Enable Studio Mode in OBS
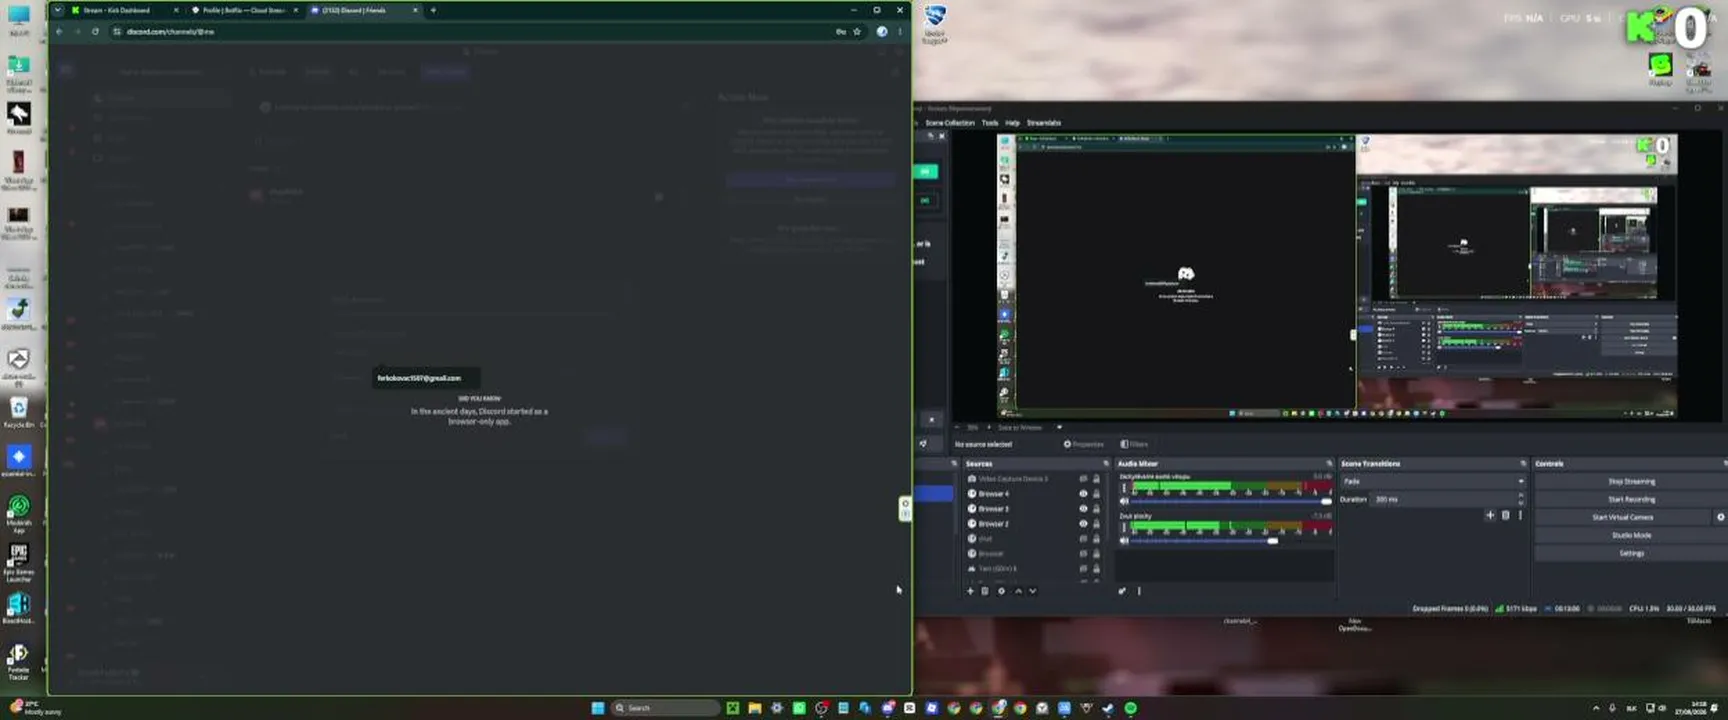1728x720 pixels. pos(1631,535)
